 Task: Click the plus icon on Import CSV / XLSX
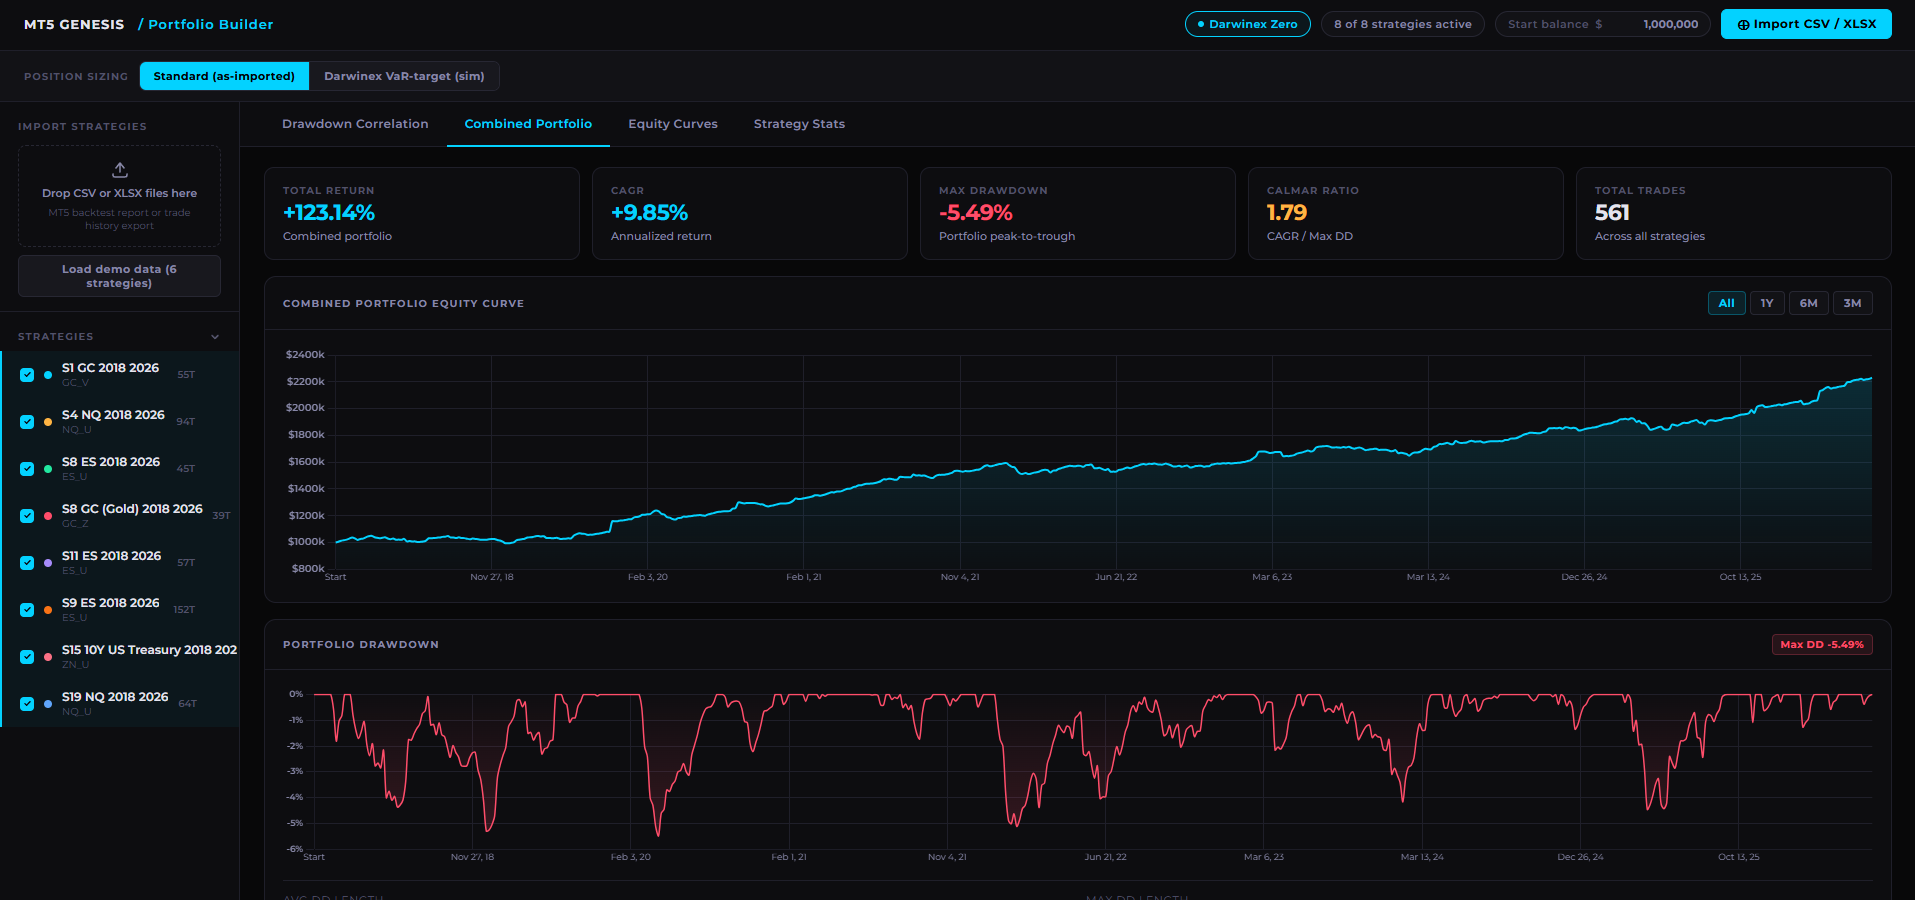point(1743,25)
